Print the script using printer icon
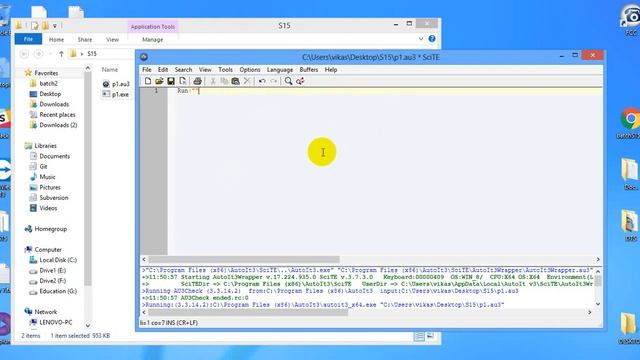The height and width of the screenshot is (360, 640). coord(198,81)
